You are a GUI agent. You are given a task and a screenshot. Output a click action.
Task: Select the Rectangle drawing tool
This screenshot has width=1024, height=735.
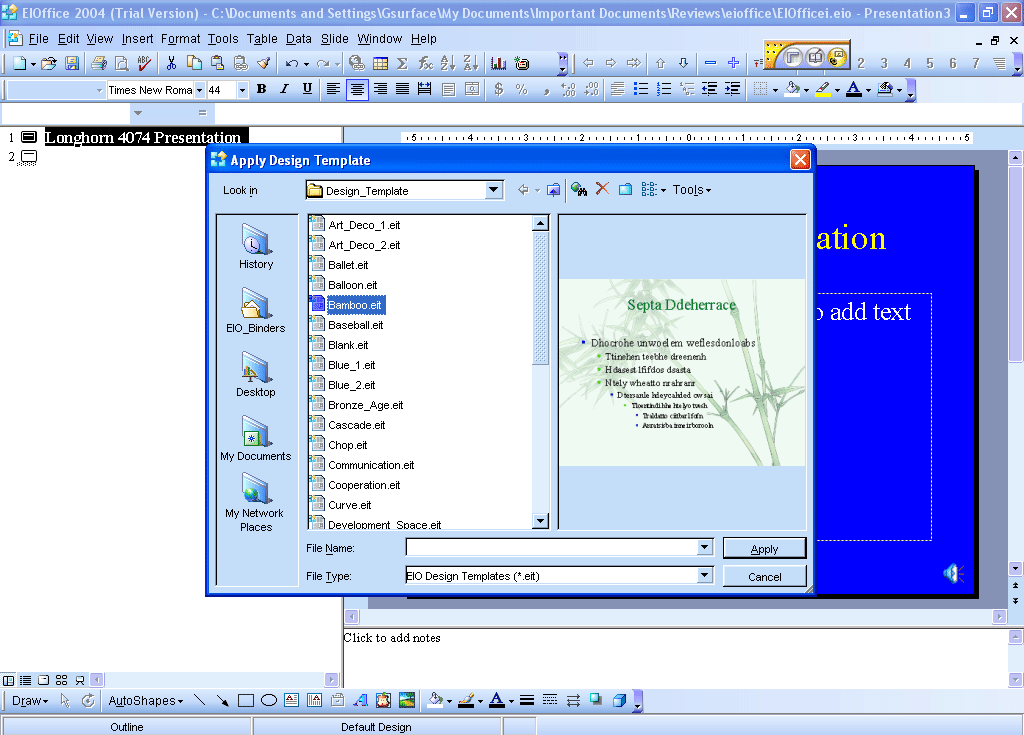[246, 700]
